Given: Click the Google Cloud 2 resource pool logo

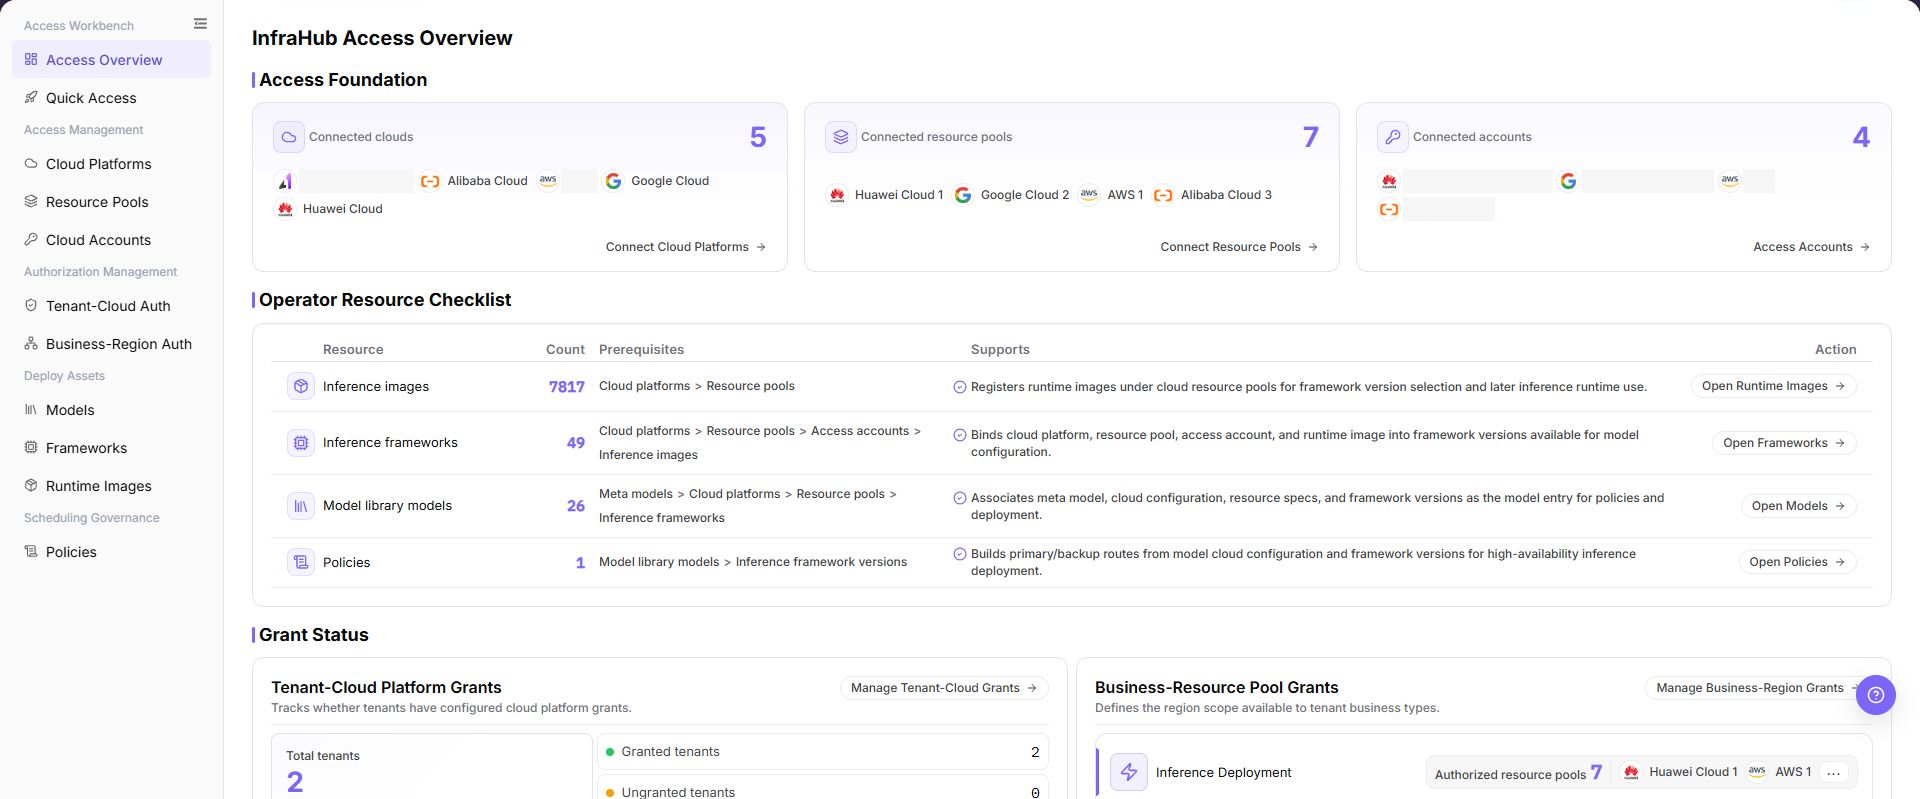Looking at the screenshot, I should [963, 195].
